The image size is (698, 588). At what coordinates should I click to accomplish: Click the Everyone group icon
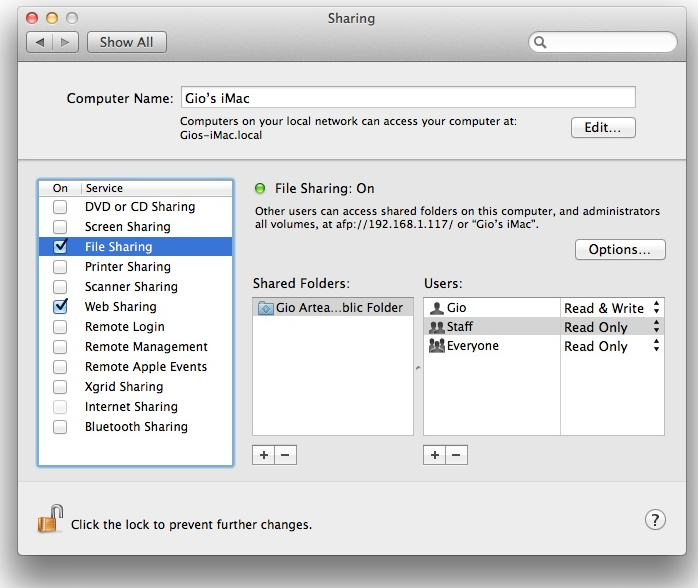coord(437,346)
